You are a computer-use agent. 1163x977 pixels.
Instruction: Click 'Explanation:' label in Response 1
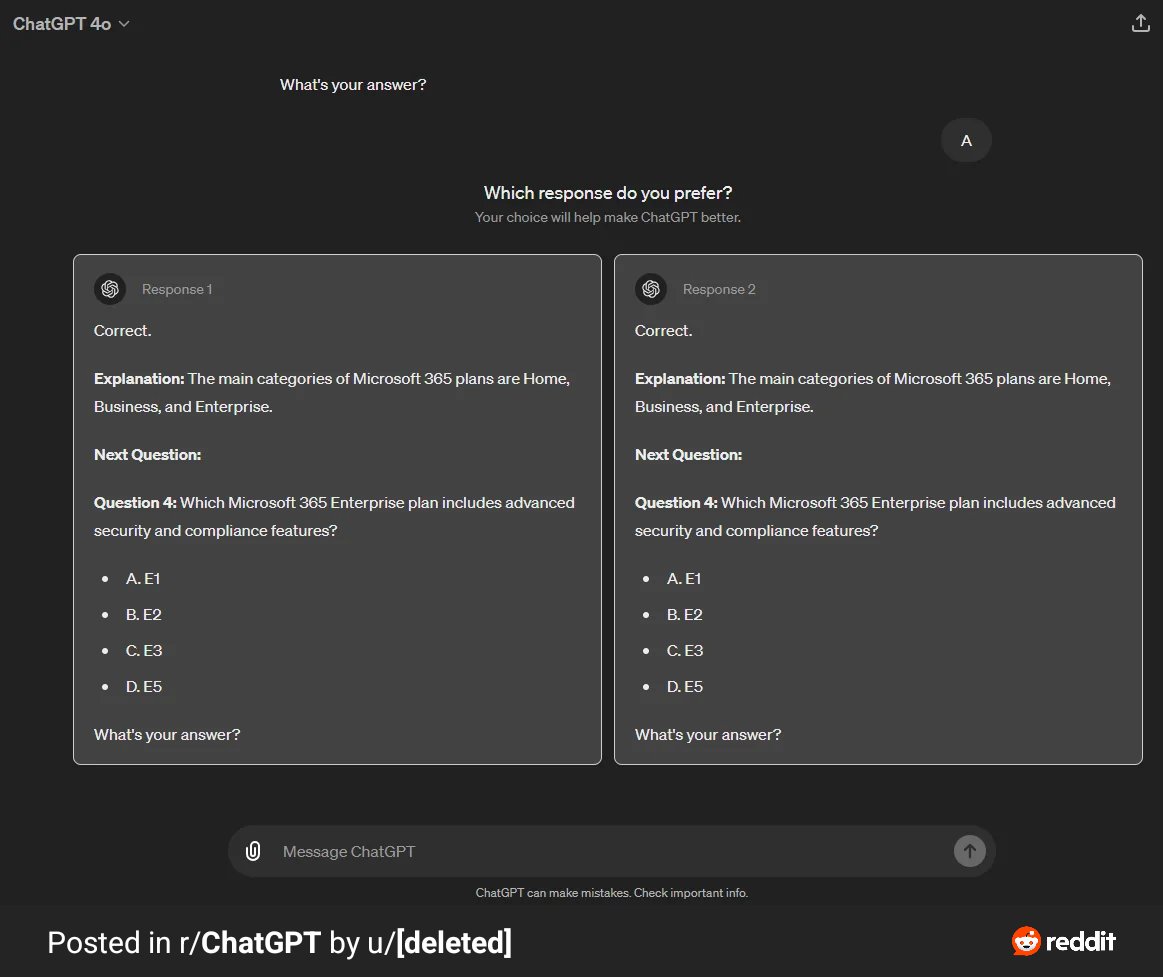click(x=139, y=379)
